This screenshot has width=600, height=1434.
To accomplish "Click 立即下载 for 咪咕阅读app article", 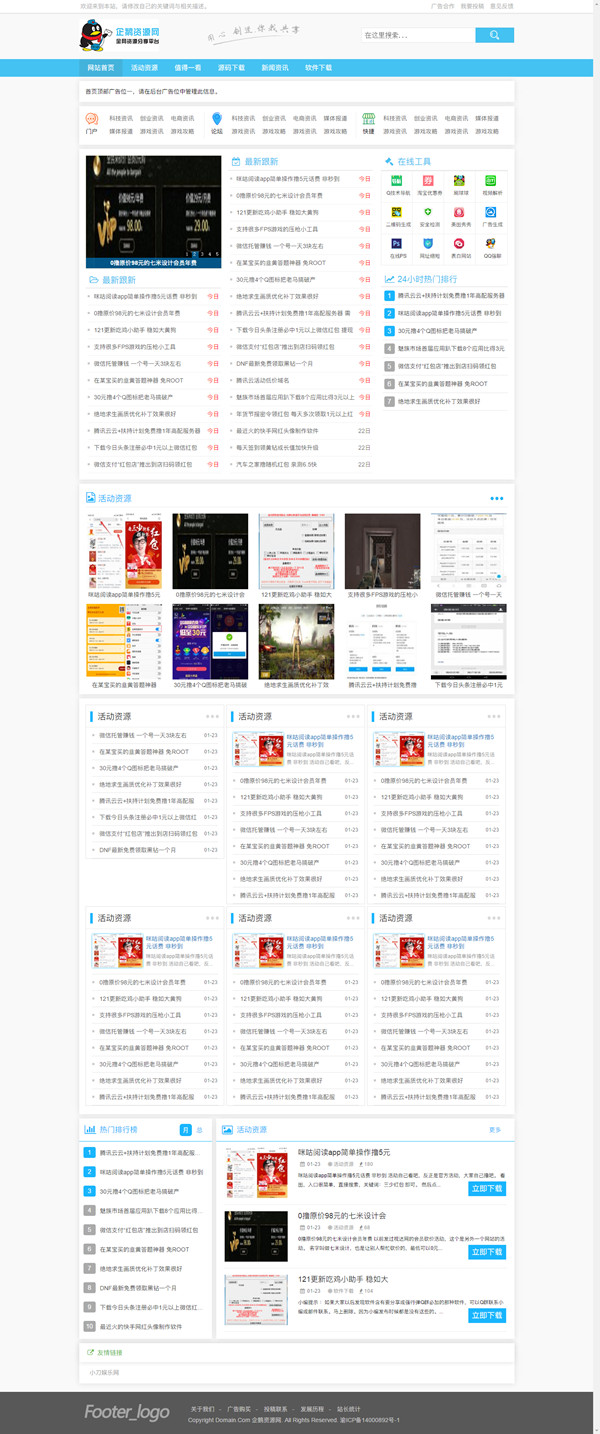I will [487, 1188].
